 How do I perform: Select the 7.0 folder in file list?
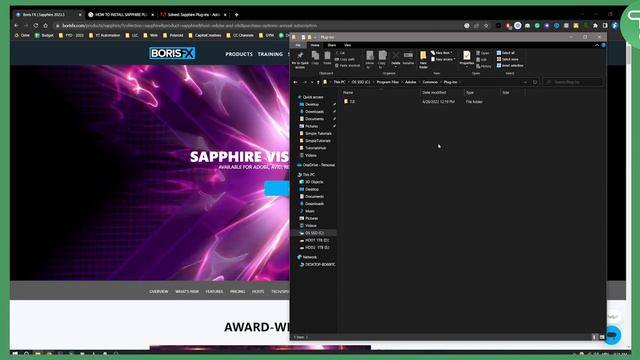tap(349, 102)
